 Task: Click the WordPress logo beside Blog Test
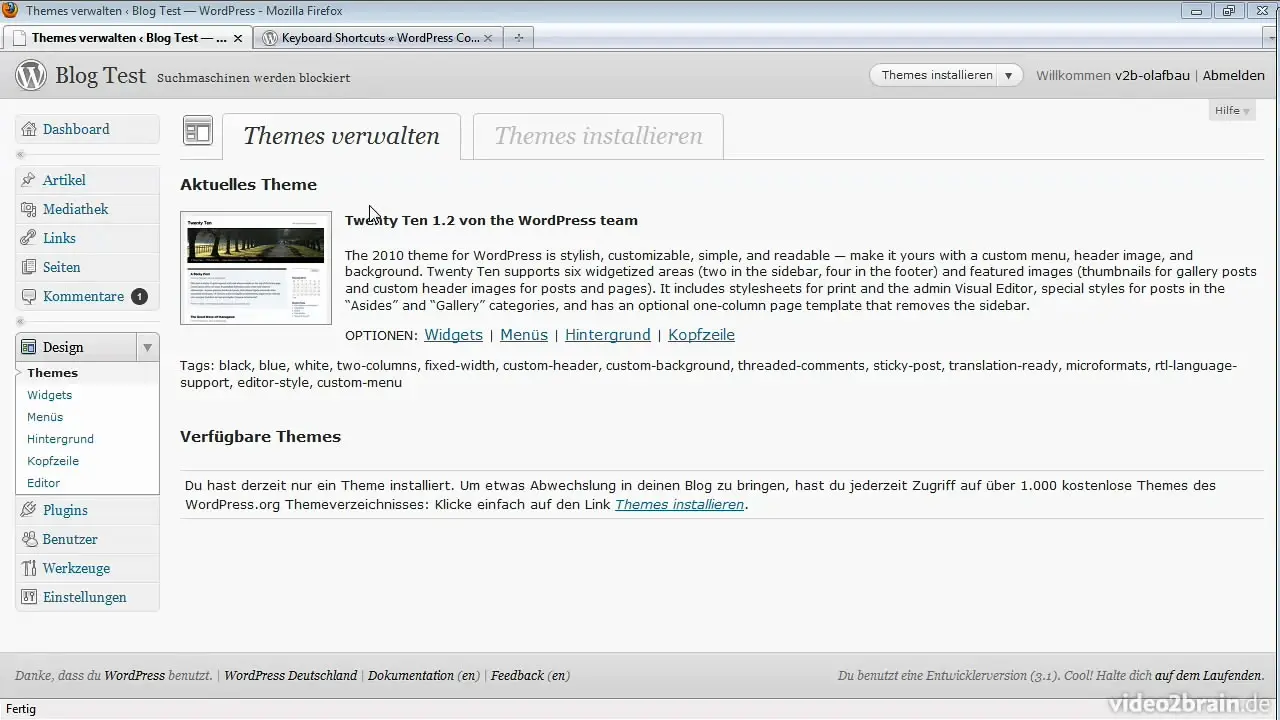click(31, 75)
